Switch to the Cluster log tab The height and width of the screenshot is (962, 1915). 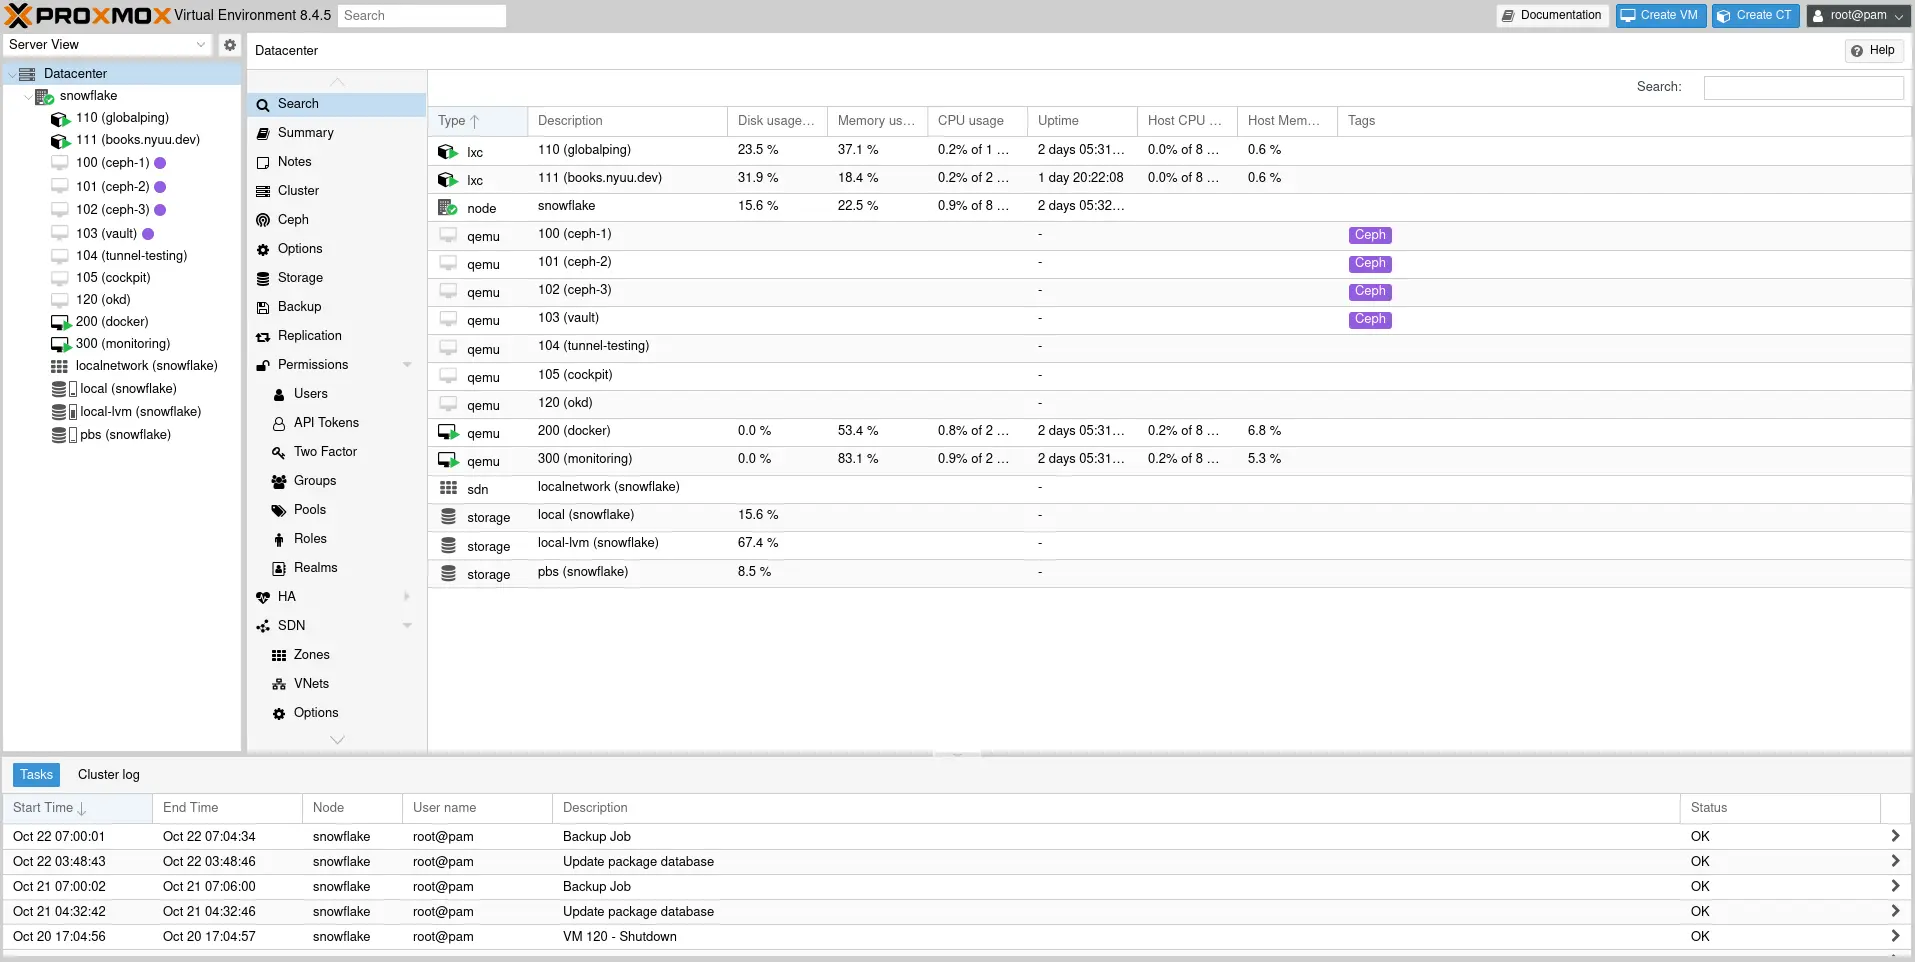(108, 774)
